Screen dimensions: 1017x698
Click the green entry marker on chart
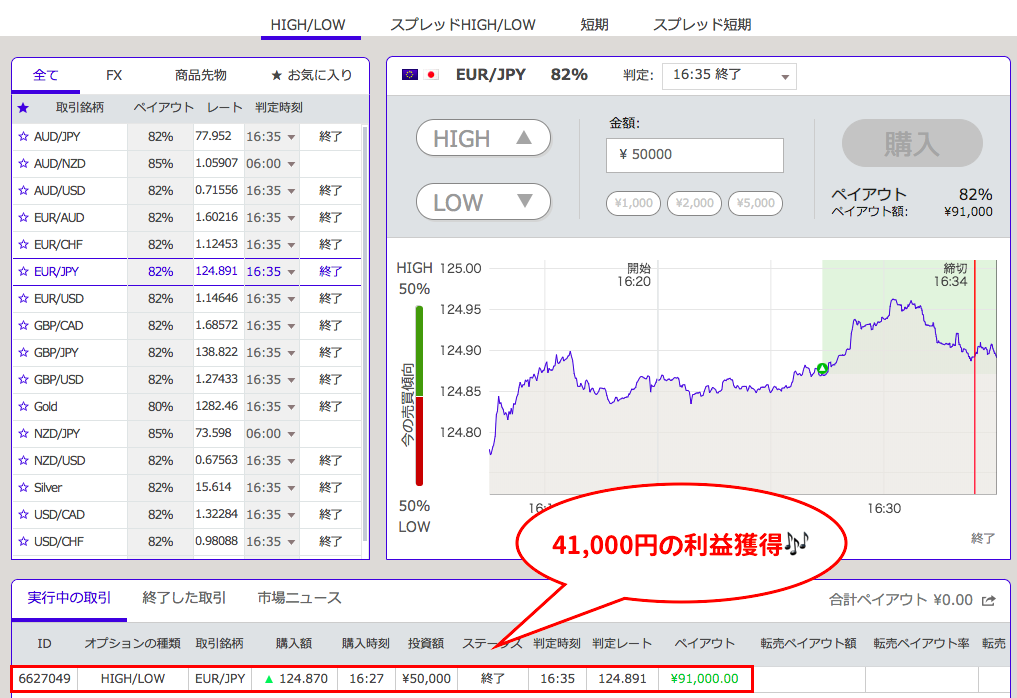[x=822, y=369]
